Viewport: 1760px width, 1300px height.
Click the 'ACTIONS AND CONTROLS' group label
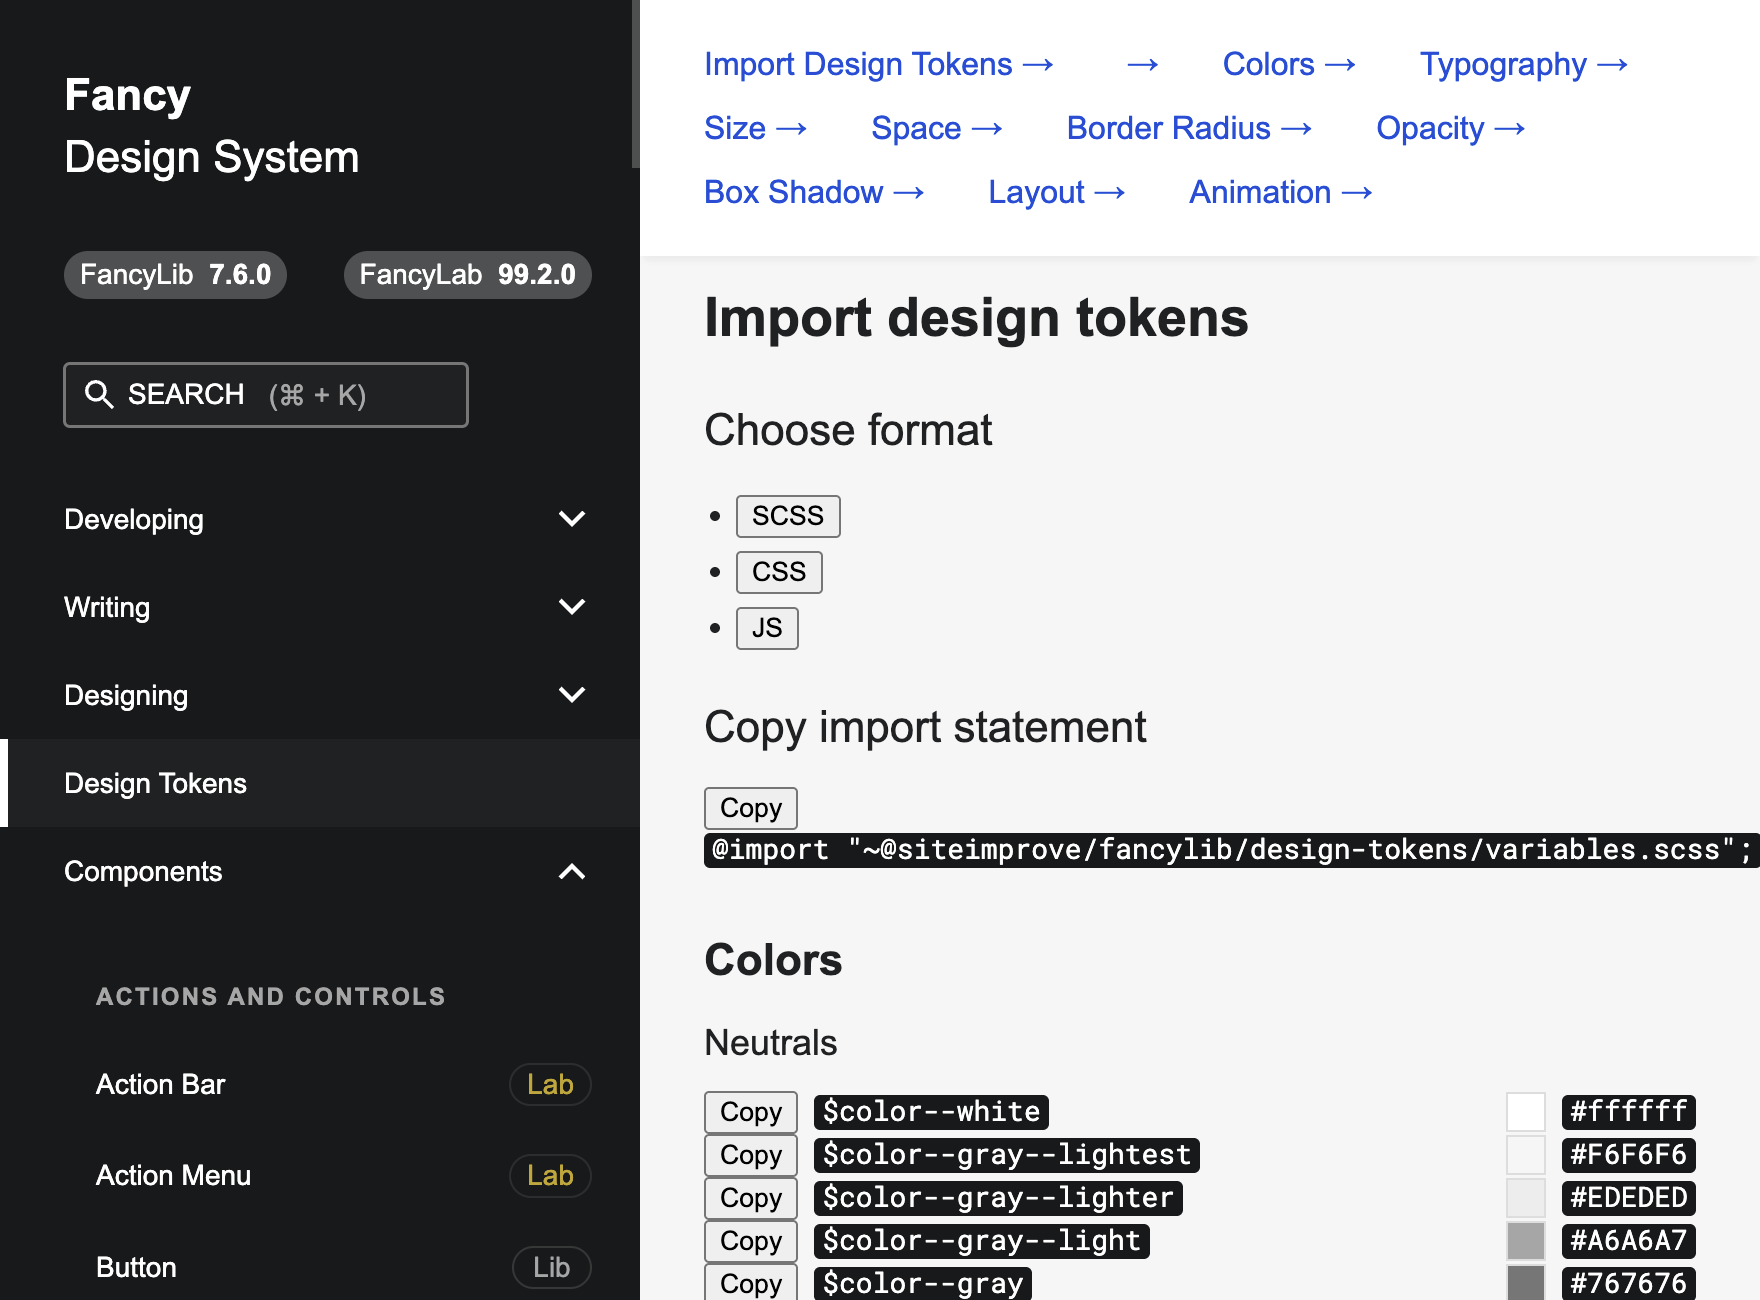(270, 997)
